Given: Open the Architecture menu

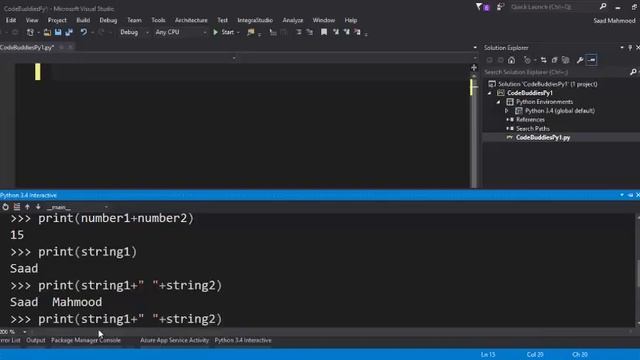Looking at the screenshot, I should pyautogui.click(x=191, y=20).
